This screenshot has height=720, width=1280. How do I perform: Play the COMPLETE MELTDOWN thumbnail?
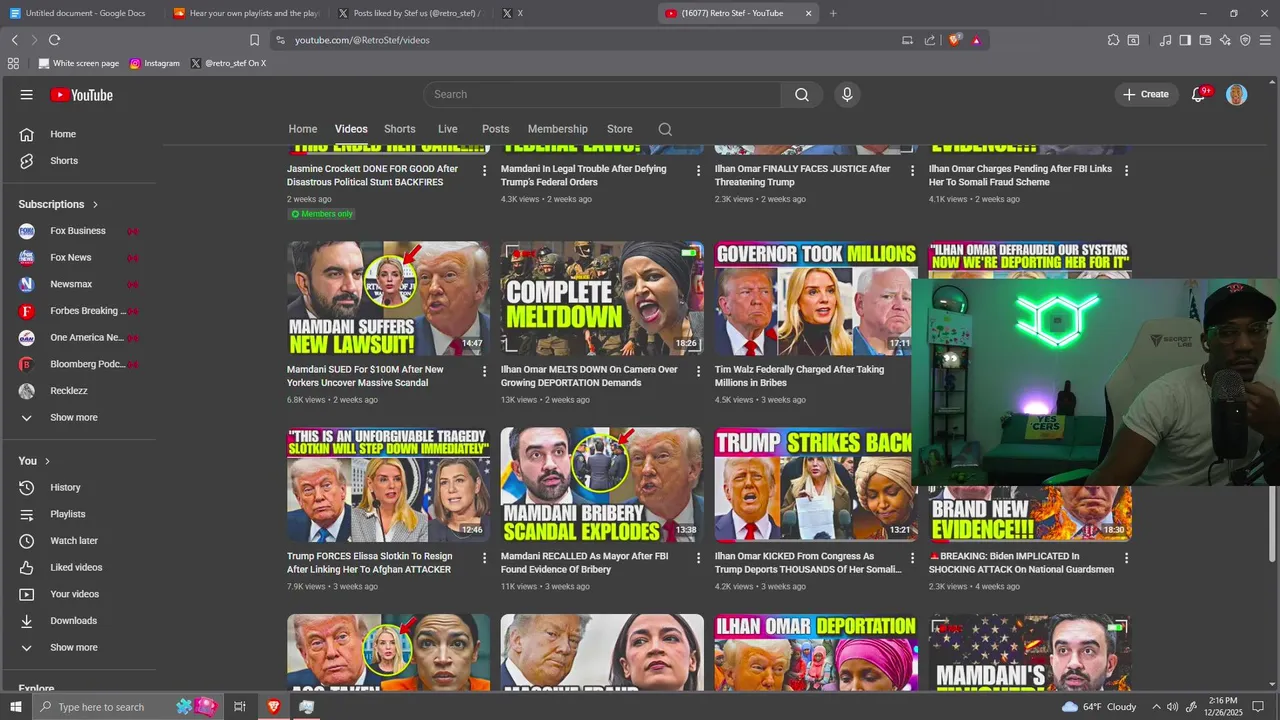602,298
